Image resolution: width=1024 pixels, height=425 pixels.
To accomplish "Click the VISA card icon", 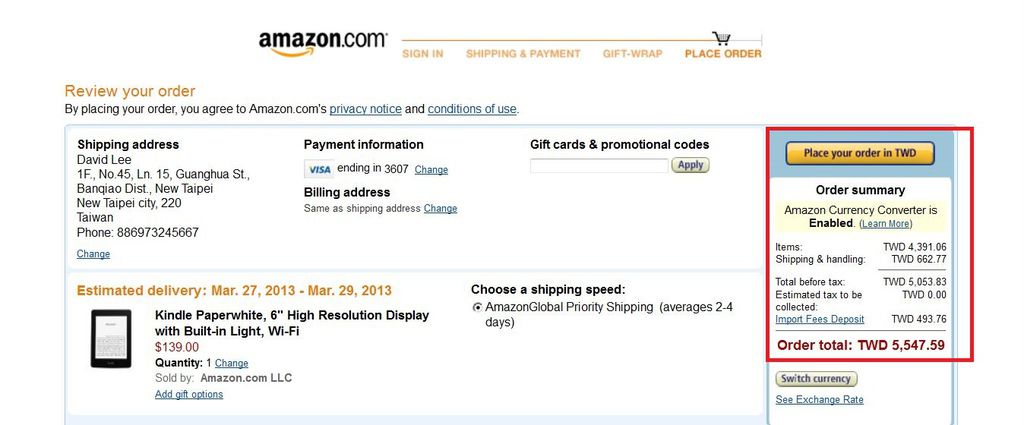I will coord(319,169).
